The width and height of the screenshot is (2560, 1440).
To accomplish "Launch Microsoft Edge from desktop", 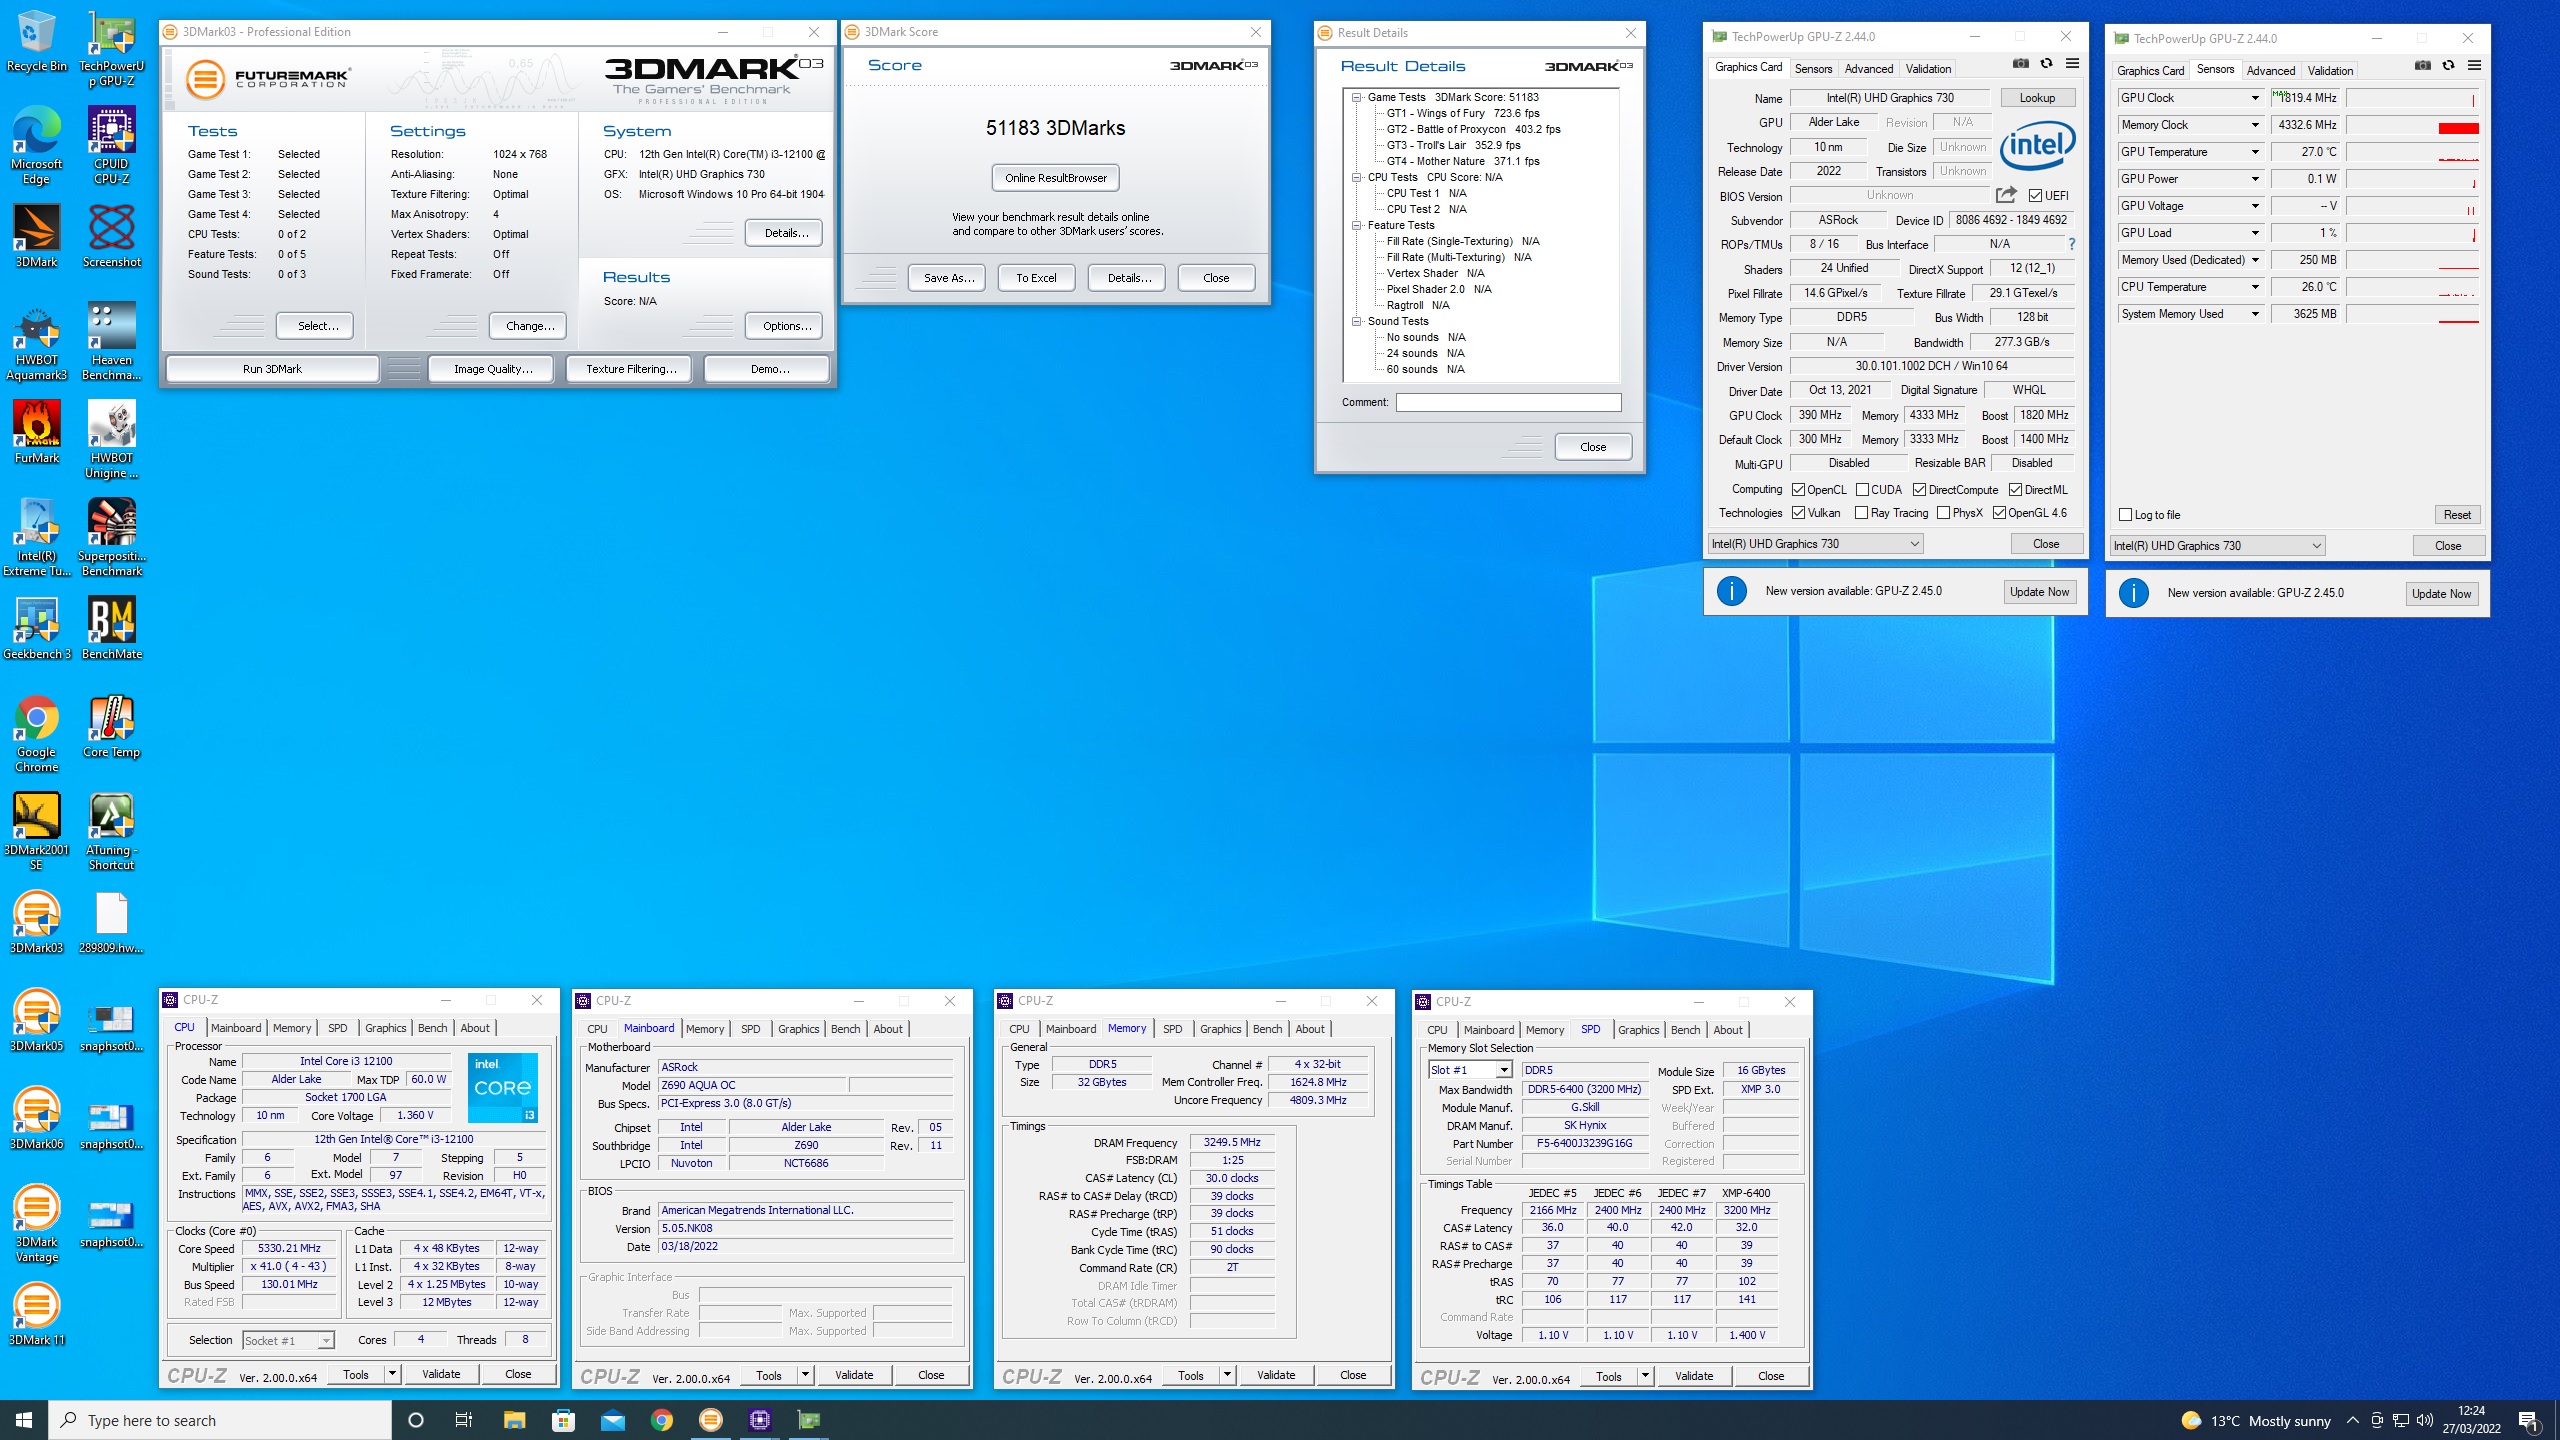I will tap(36, 146).
